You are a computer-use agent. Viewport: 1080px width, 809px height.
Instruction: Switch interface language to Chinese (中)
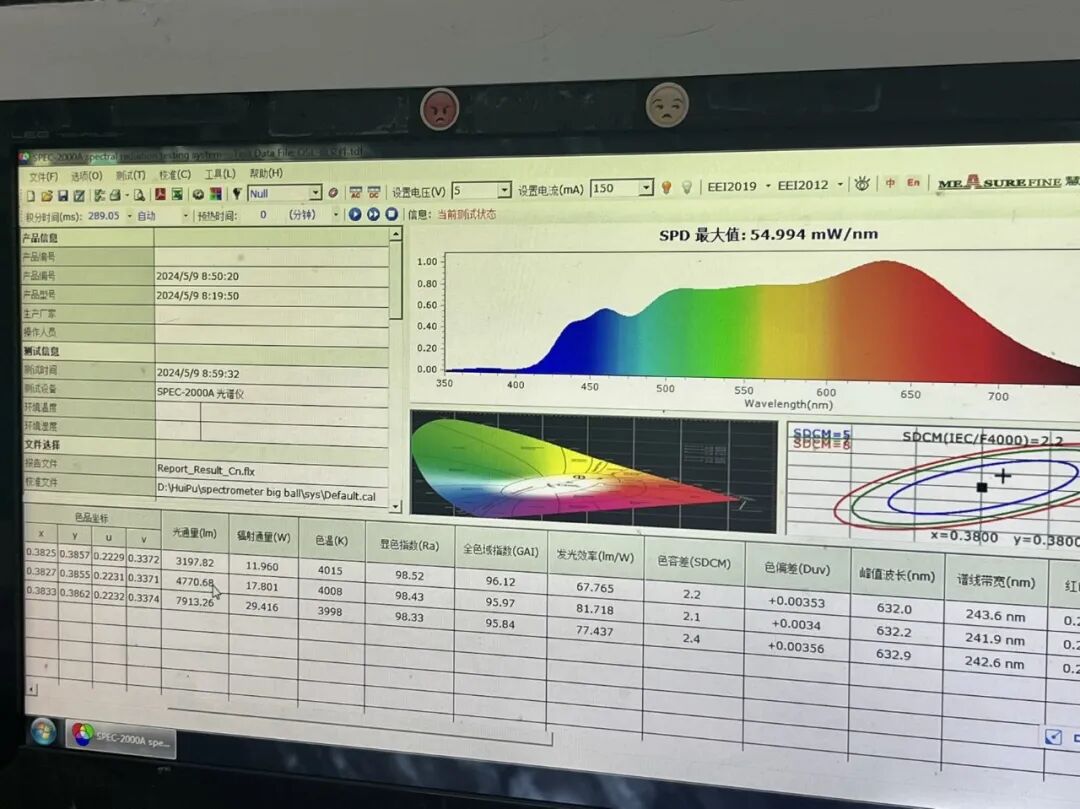pyautogui.click(x=891, y=183)
